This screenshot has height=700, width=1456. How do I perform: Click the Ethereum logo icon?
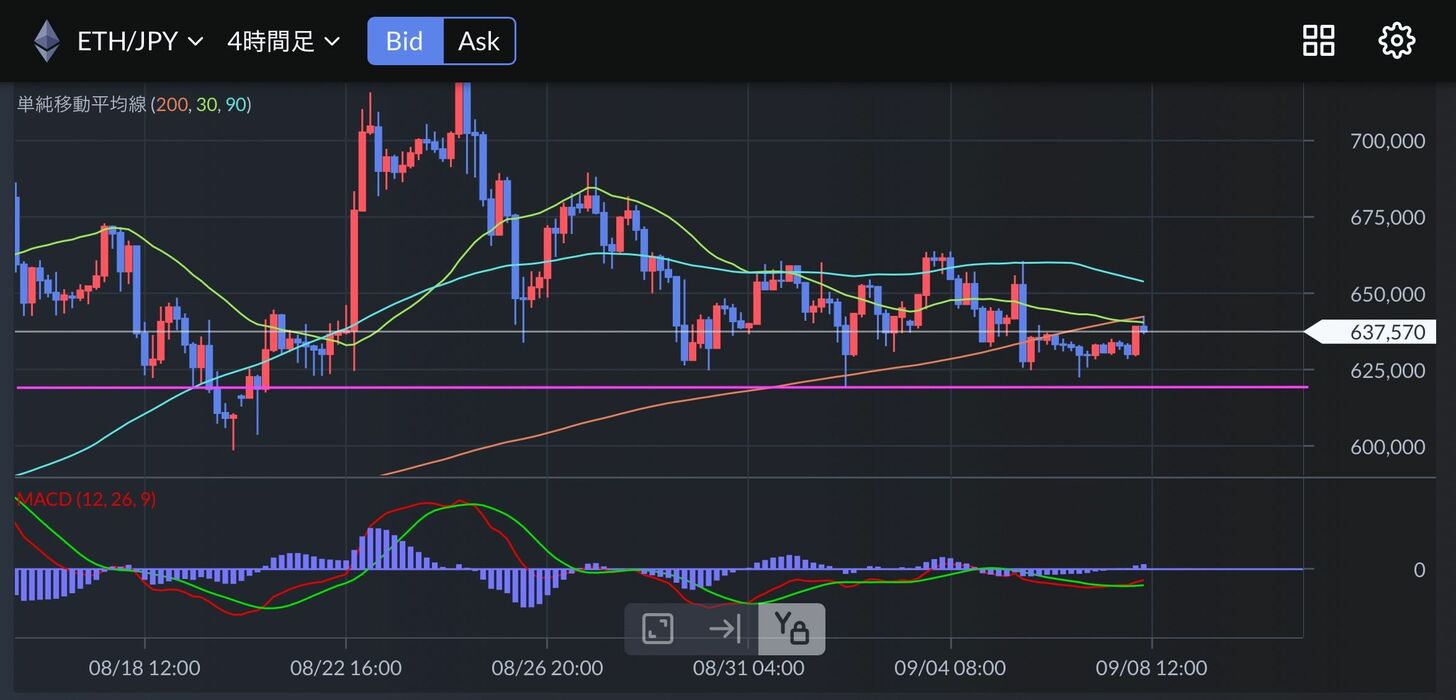[x=46, y=41]
